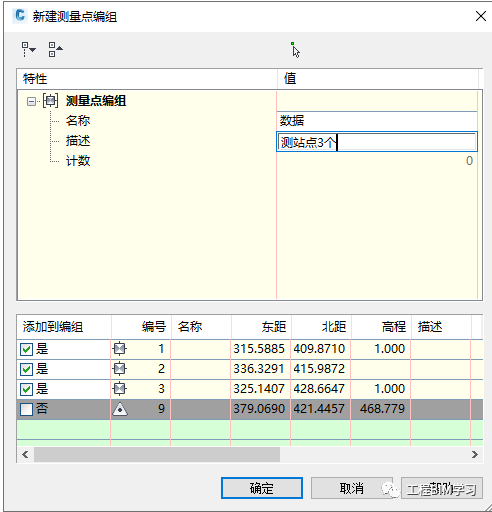Click the easting value 379.0690
Screen dimensions: 492x512
tap(259, 409)
